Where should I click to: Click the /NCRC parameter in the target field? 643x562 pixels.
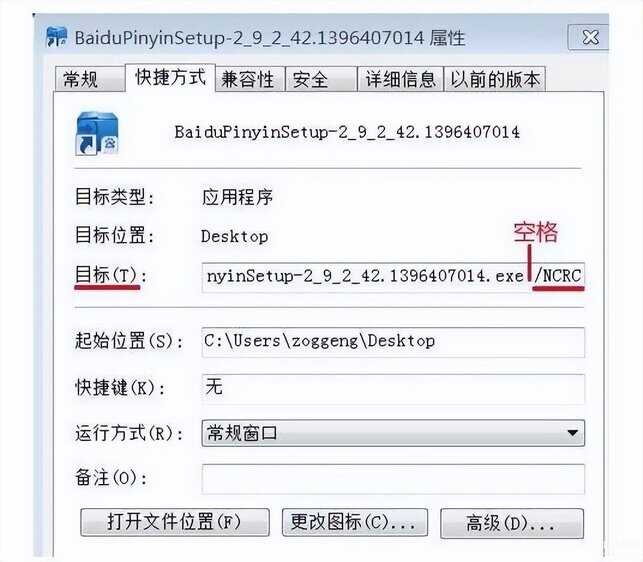[x=558, y=276]
